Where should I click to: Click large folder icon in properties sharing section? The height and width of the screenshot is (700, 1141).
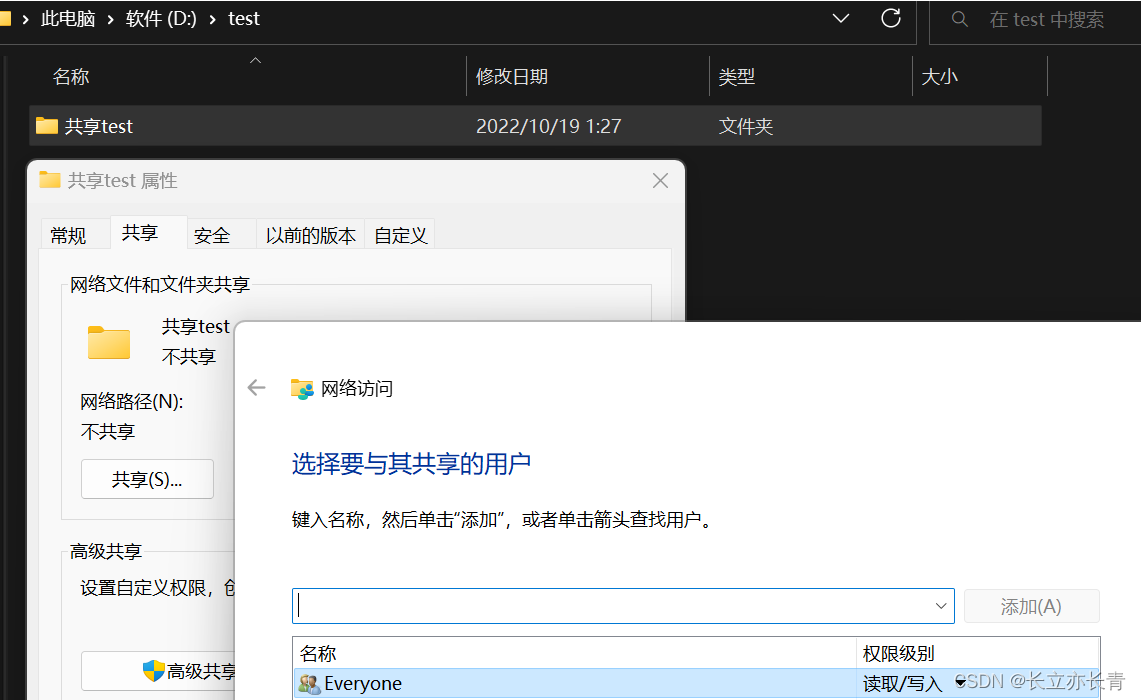click(109, 342)
